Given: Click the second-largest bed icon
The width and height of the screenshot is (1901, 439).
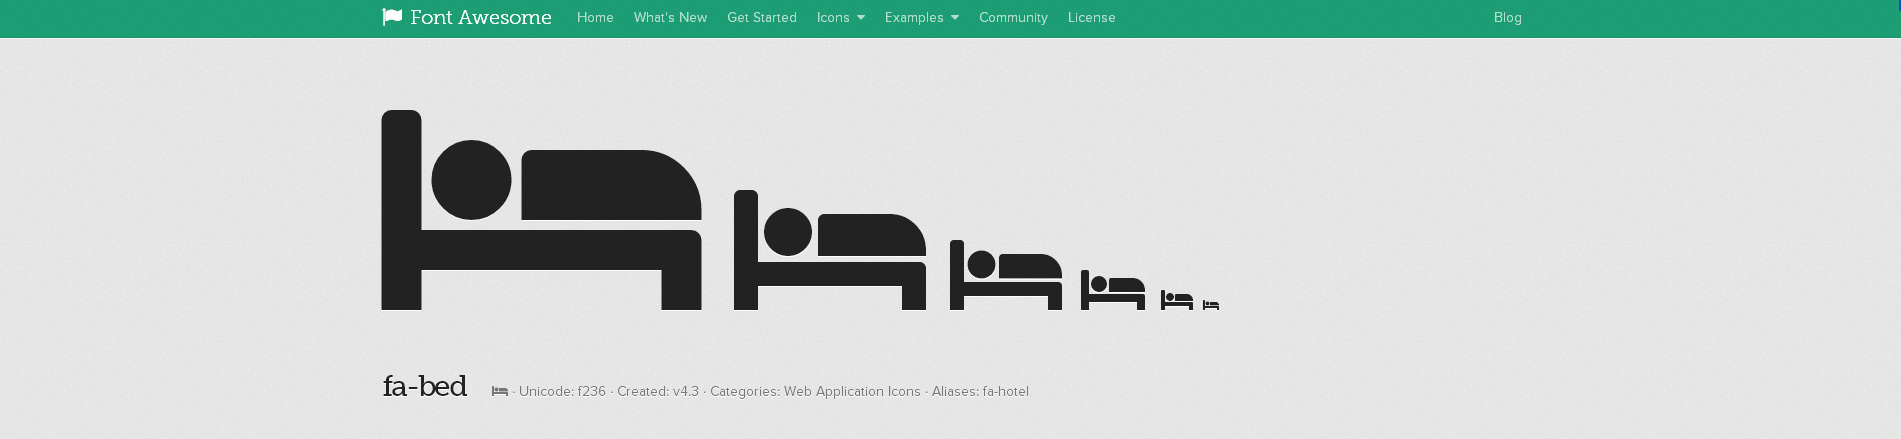Looking at the screenshot, I should click(830, 250).
